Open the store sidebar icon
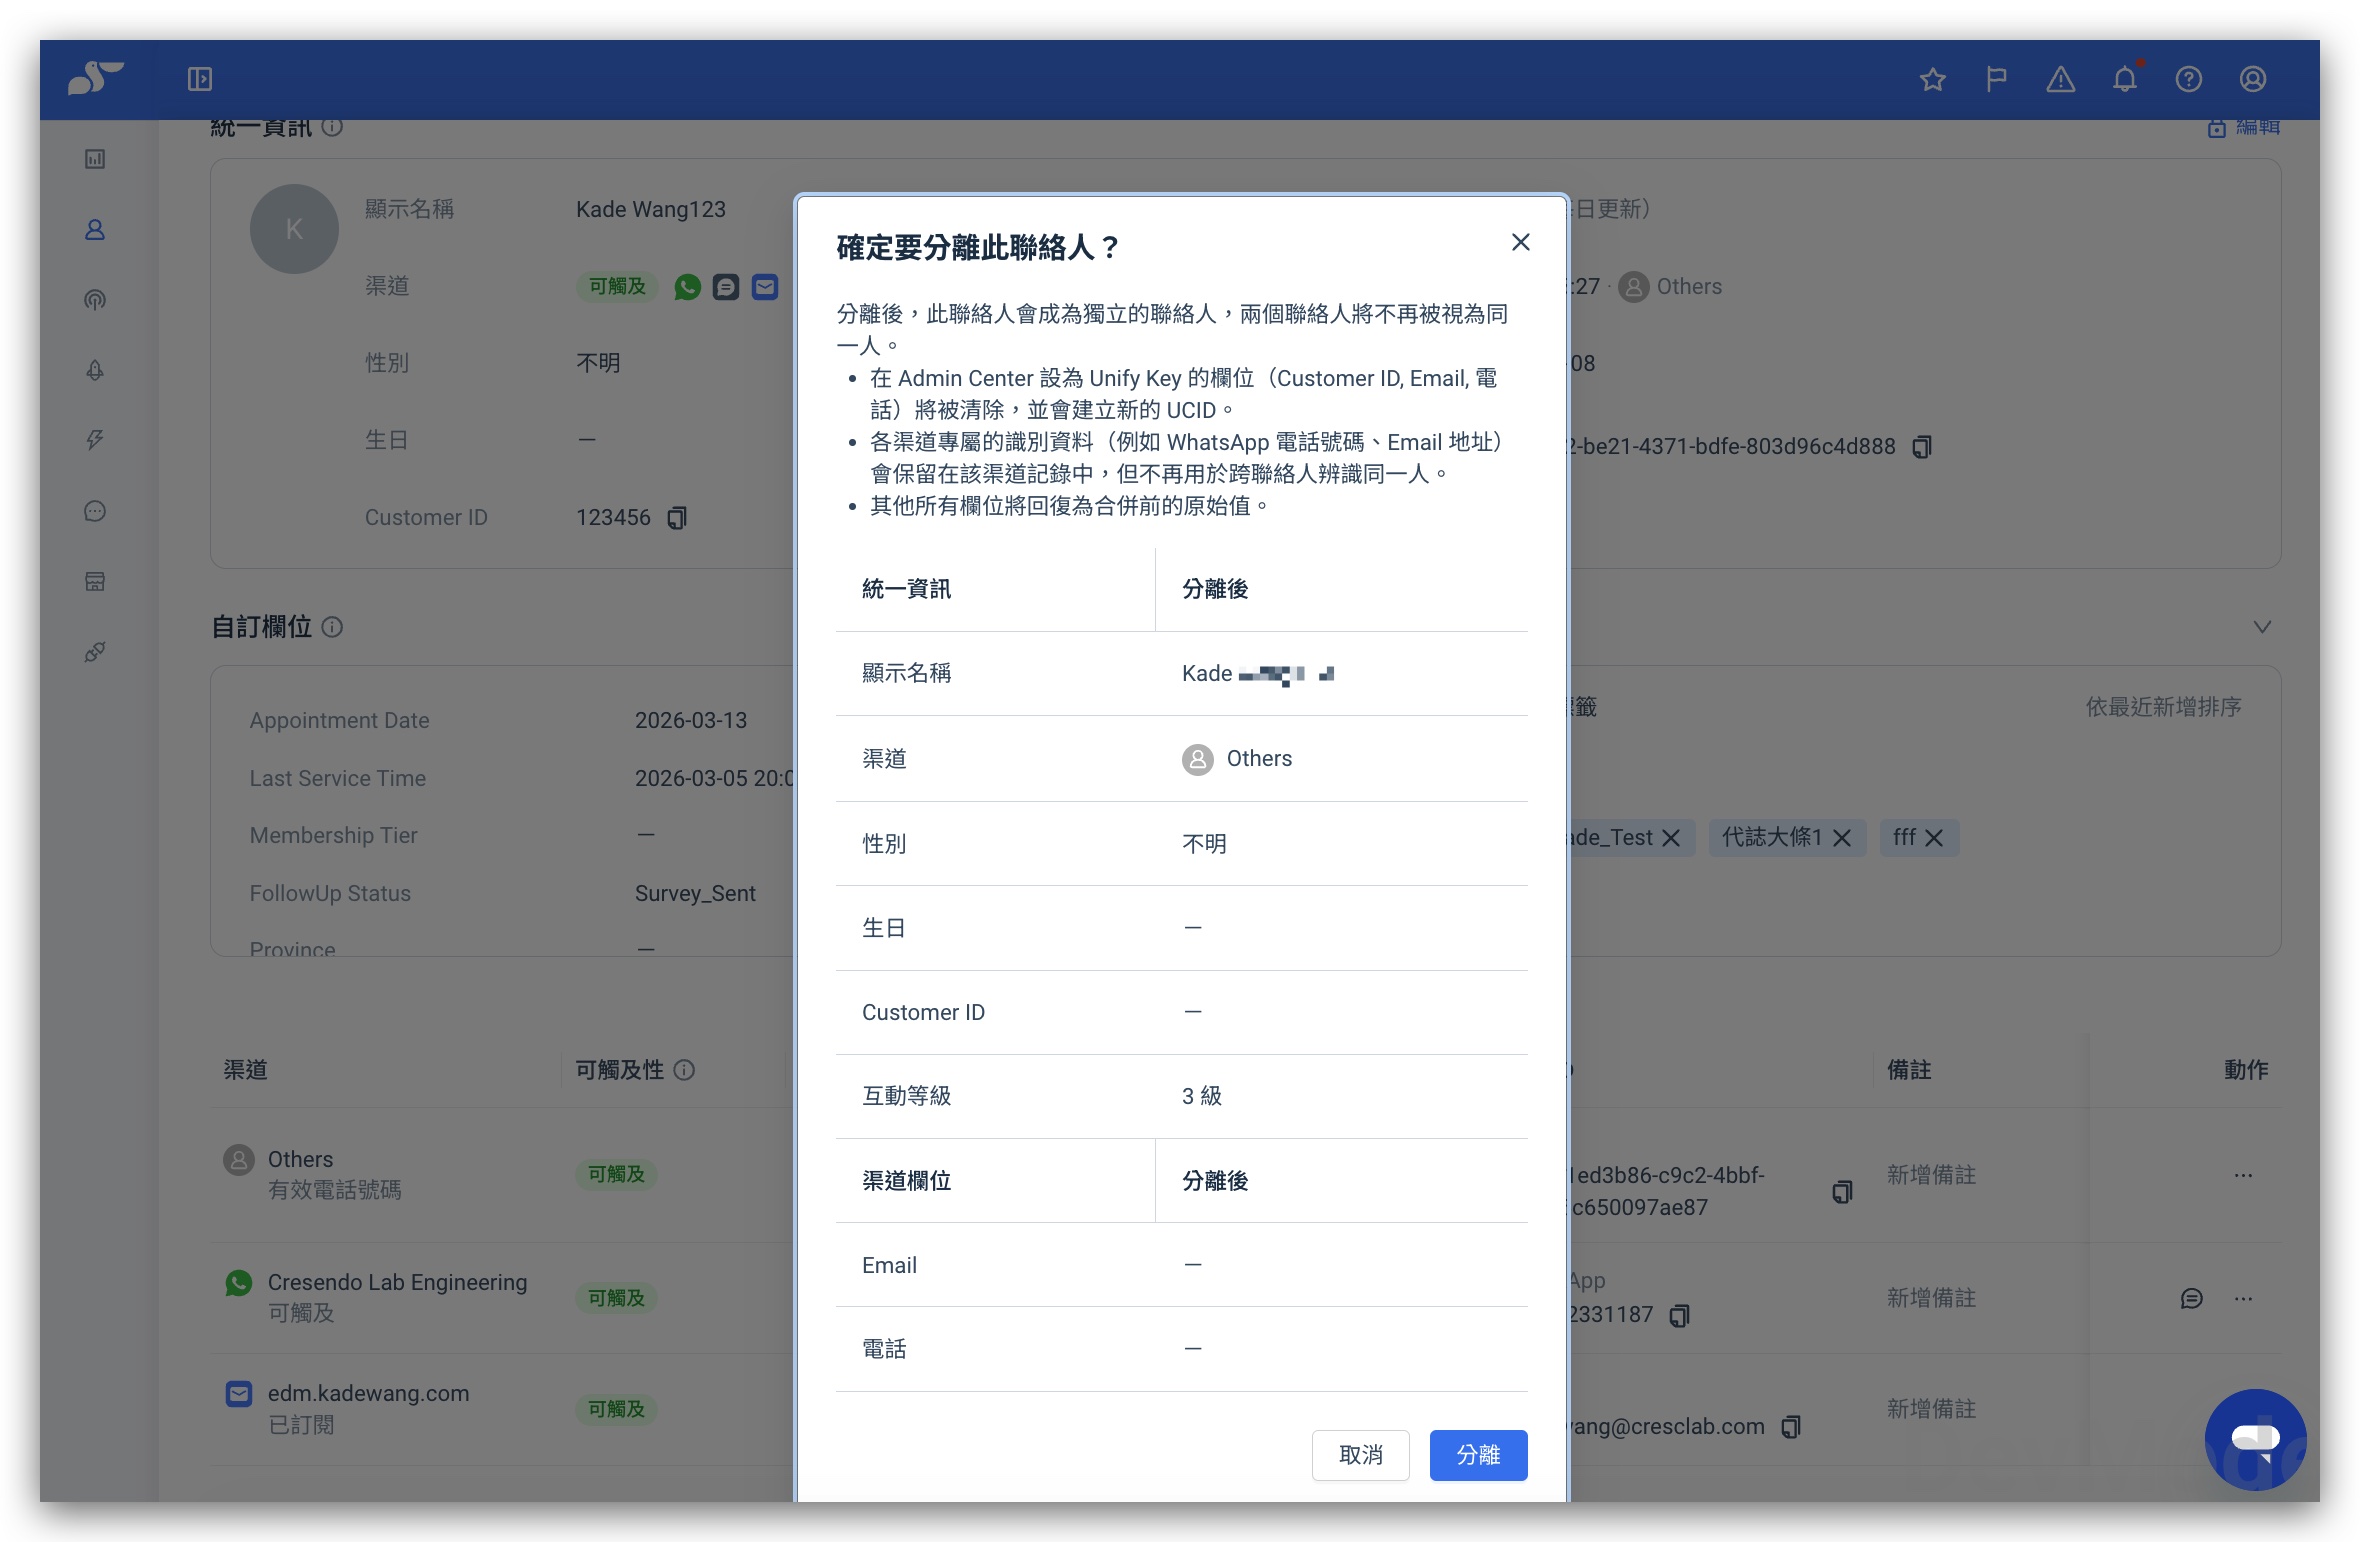 95,581
